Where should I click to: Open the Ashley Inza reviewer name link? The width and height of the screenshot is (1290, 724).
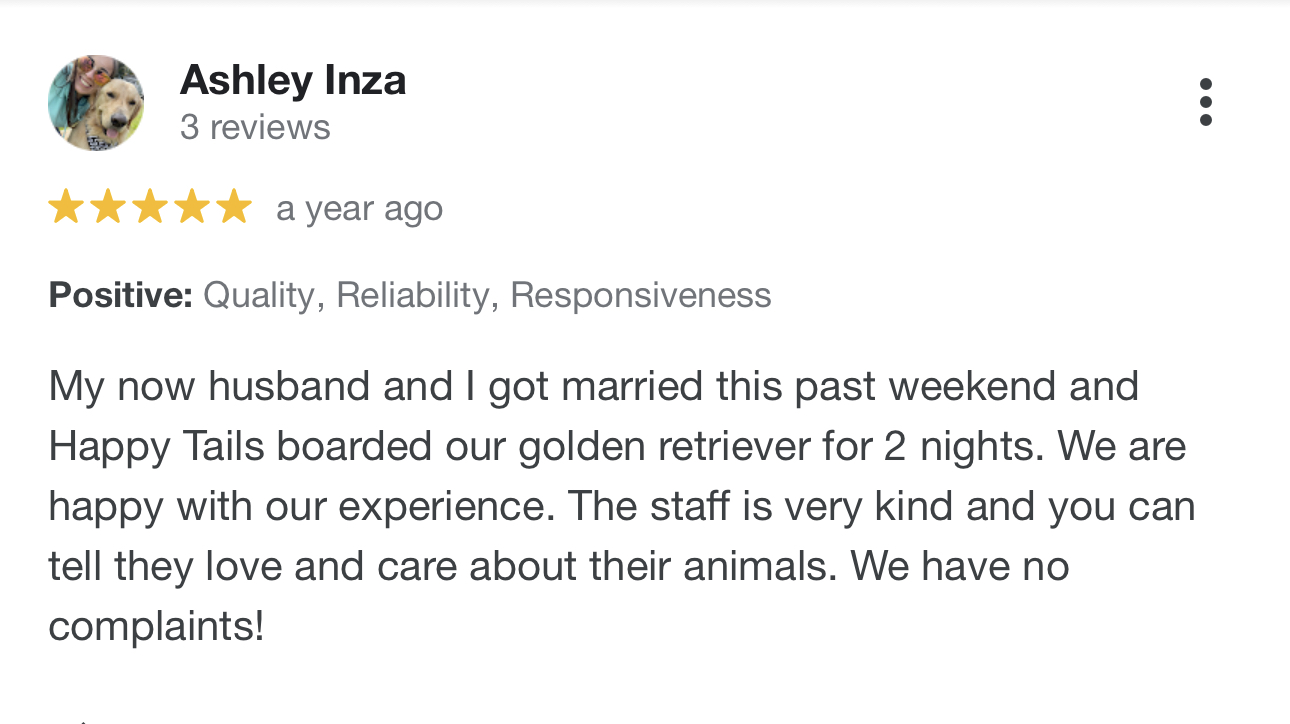pos(293,80)
